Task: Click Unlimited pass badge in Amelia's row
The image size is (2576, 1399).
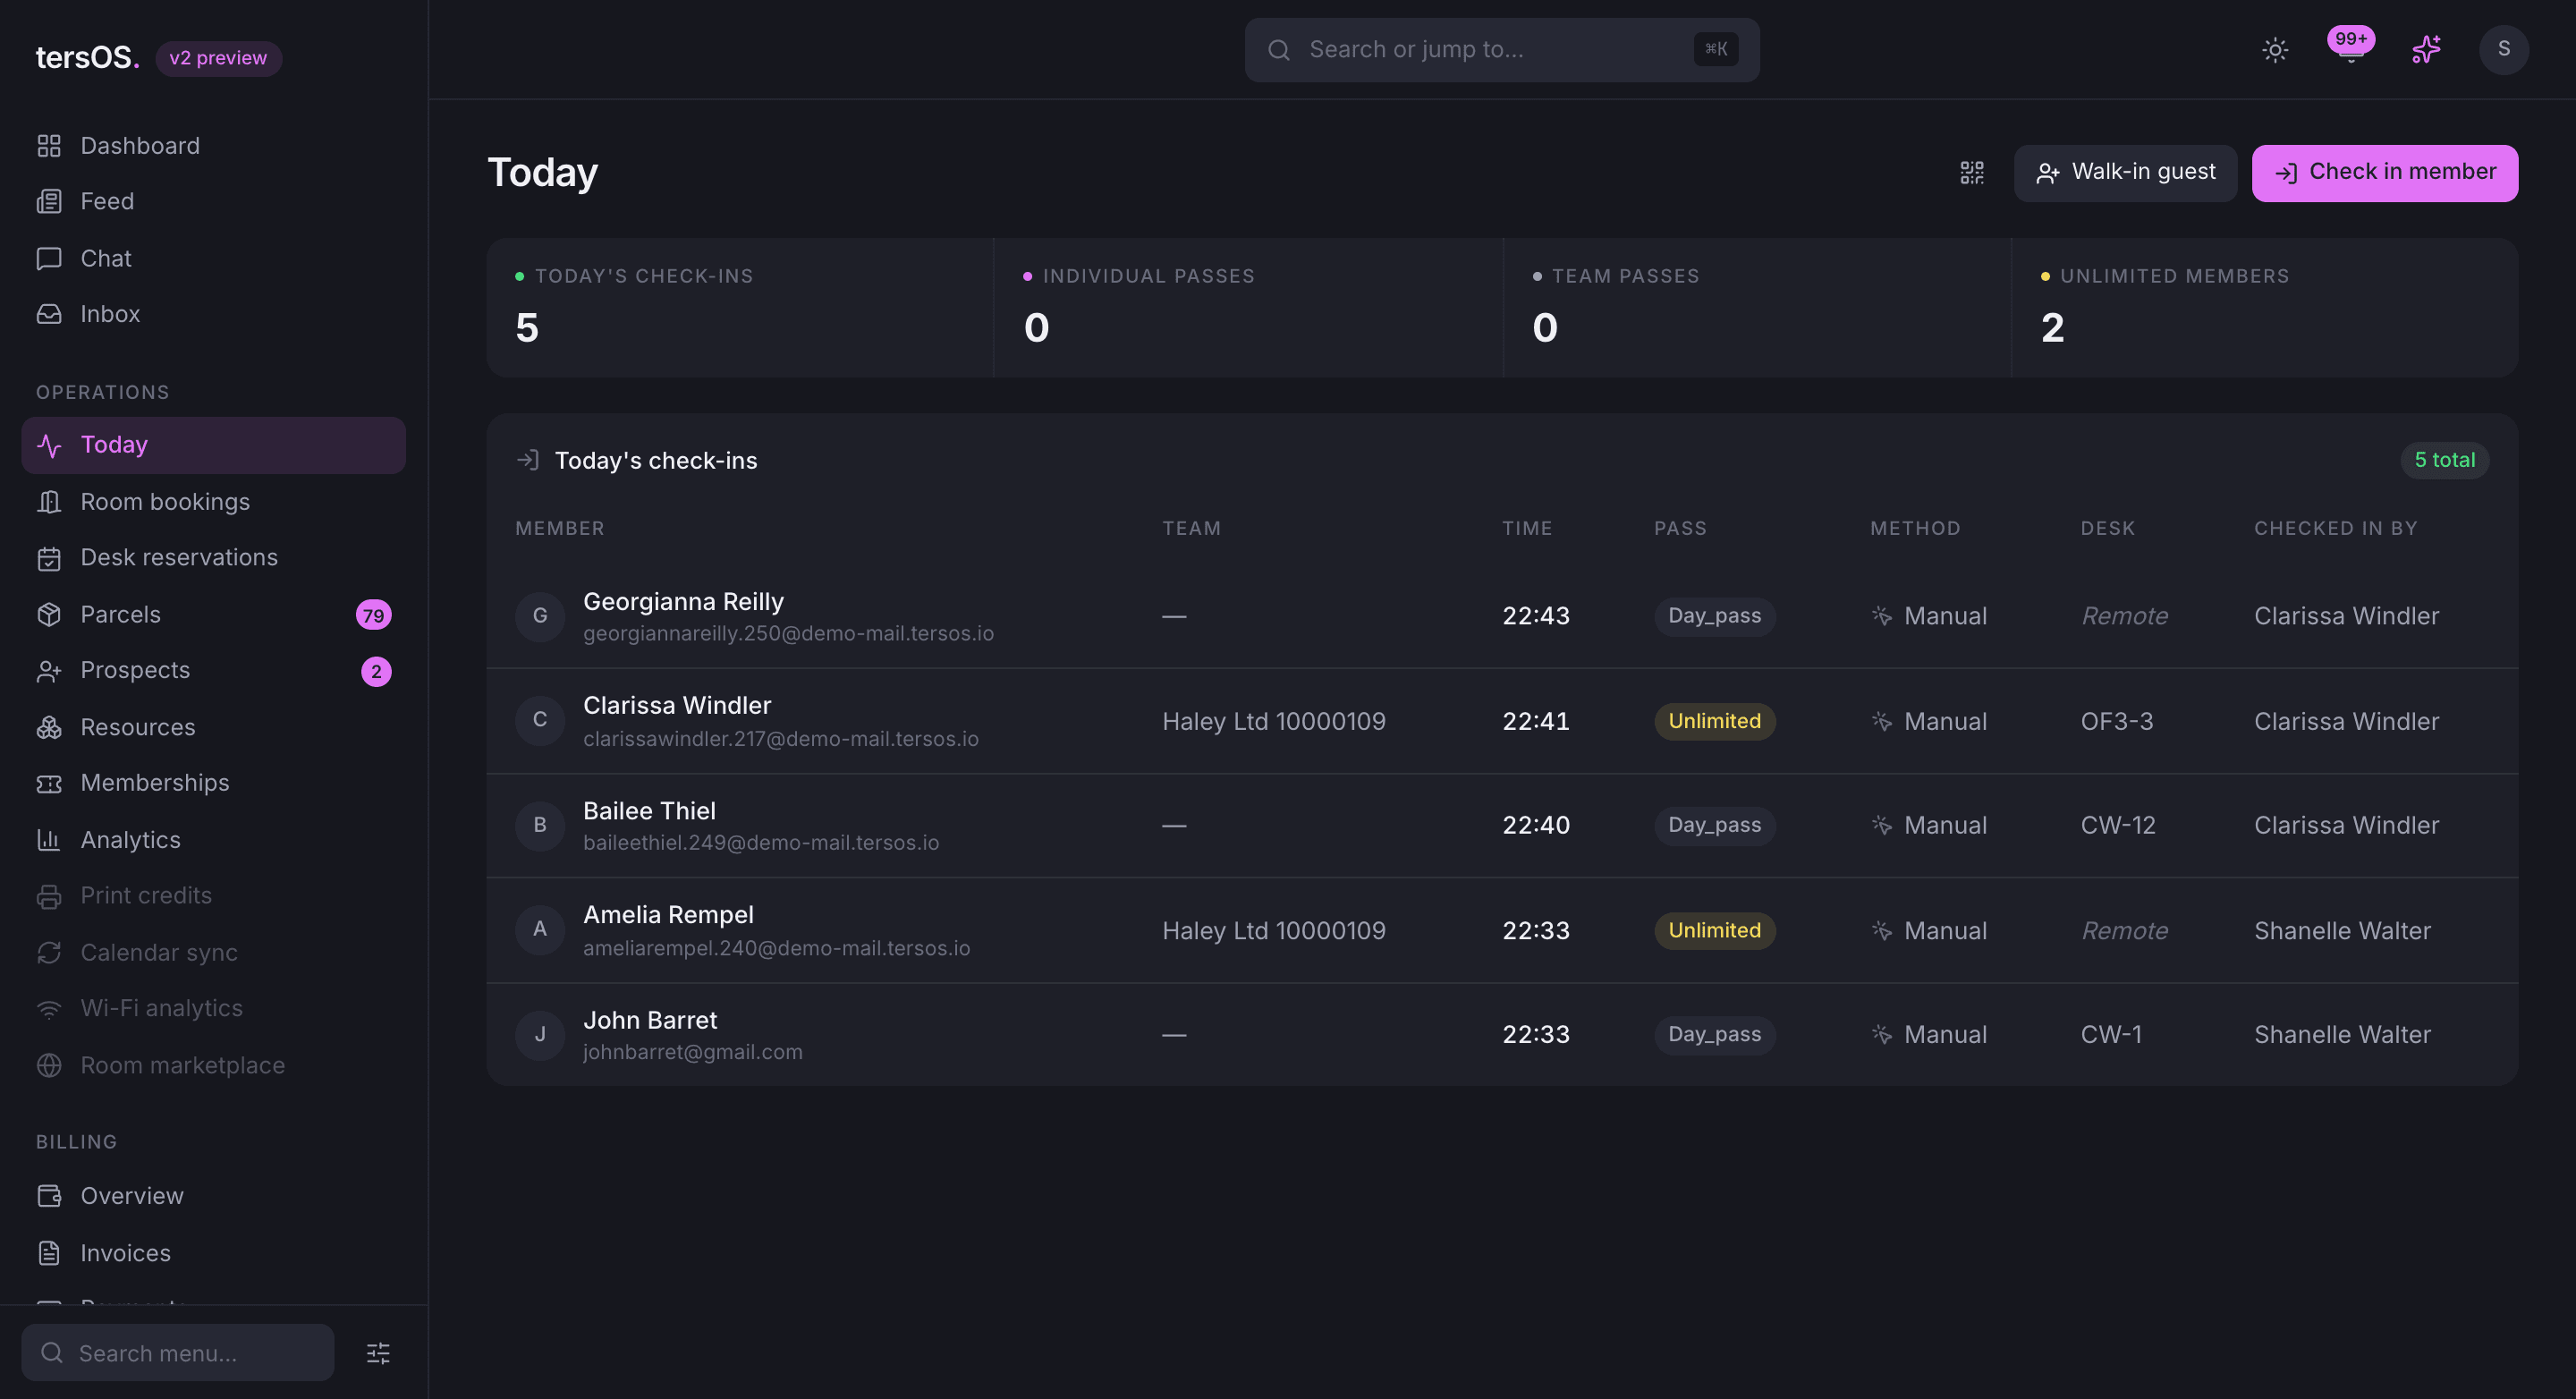Action: point(1714,930)
